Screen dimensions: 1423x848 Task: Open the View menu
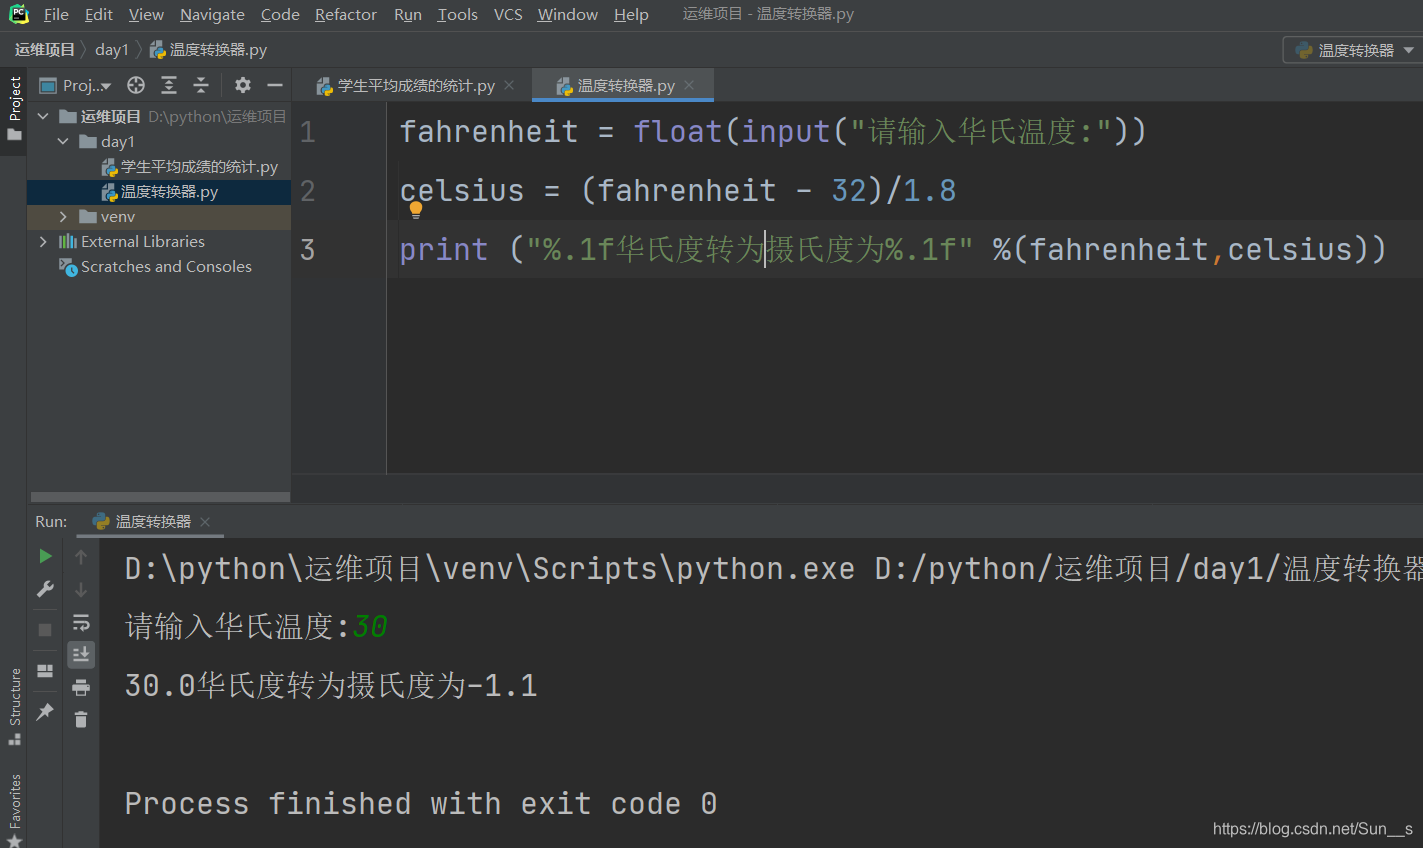pyautogui.click(x=146, y=14)
